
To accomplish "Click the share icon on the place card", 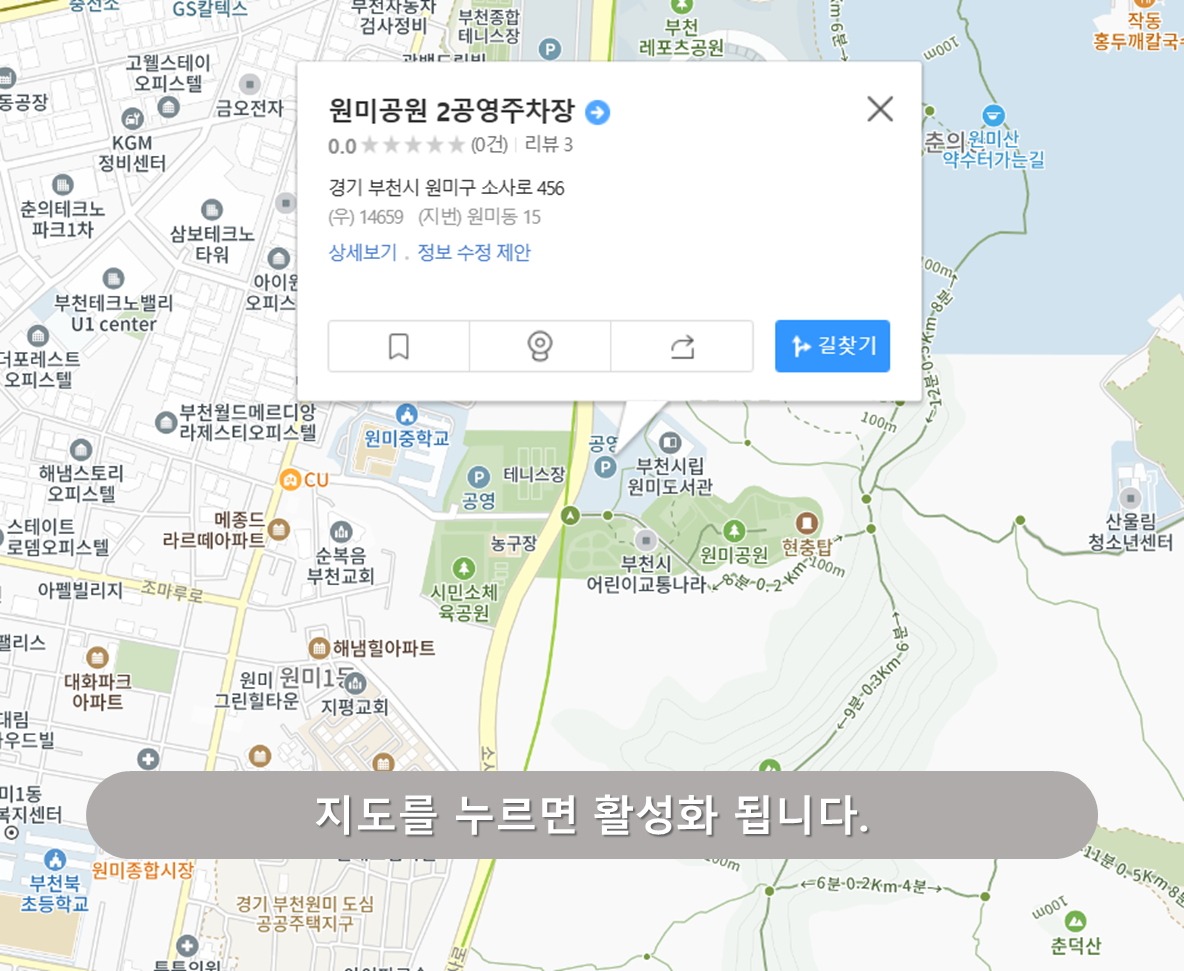I will click(682, 345).
